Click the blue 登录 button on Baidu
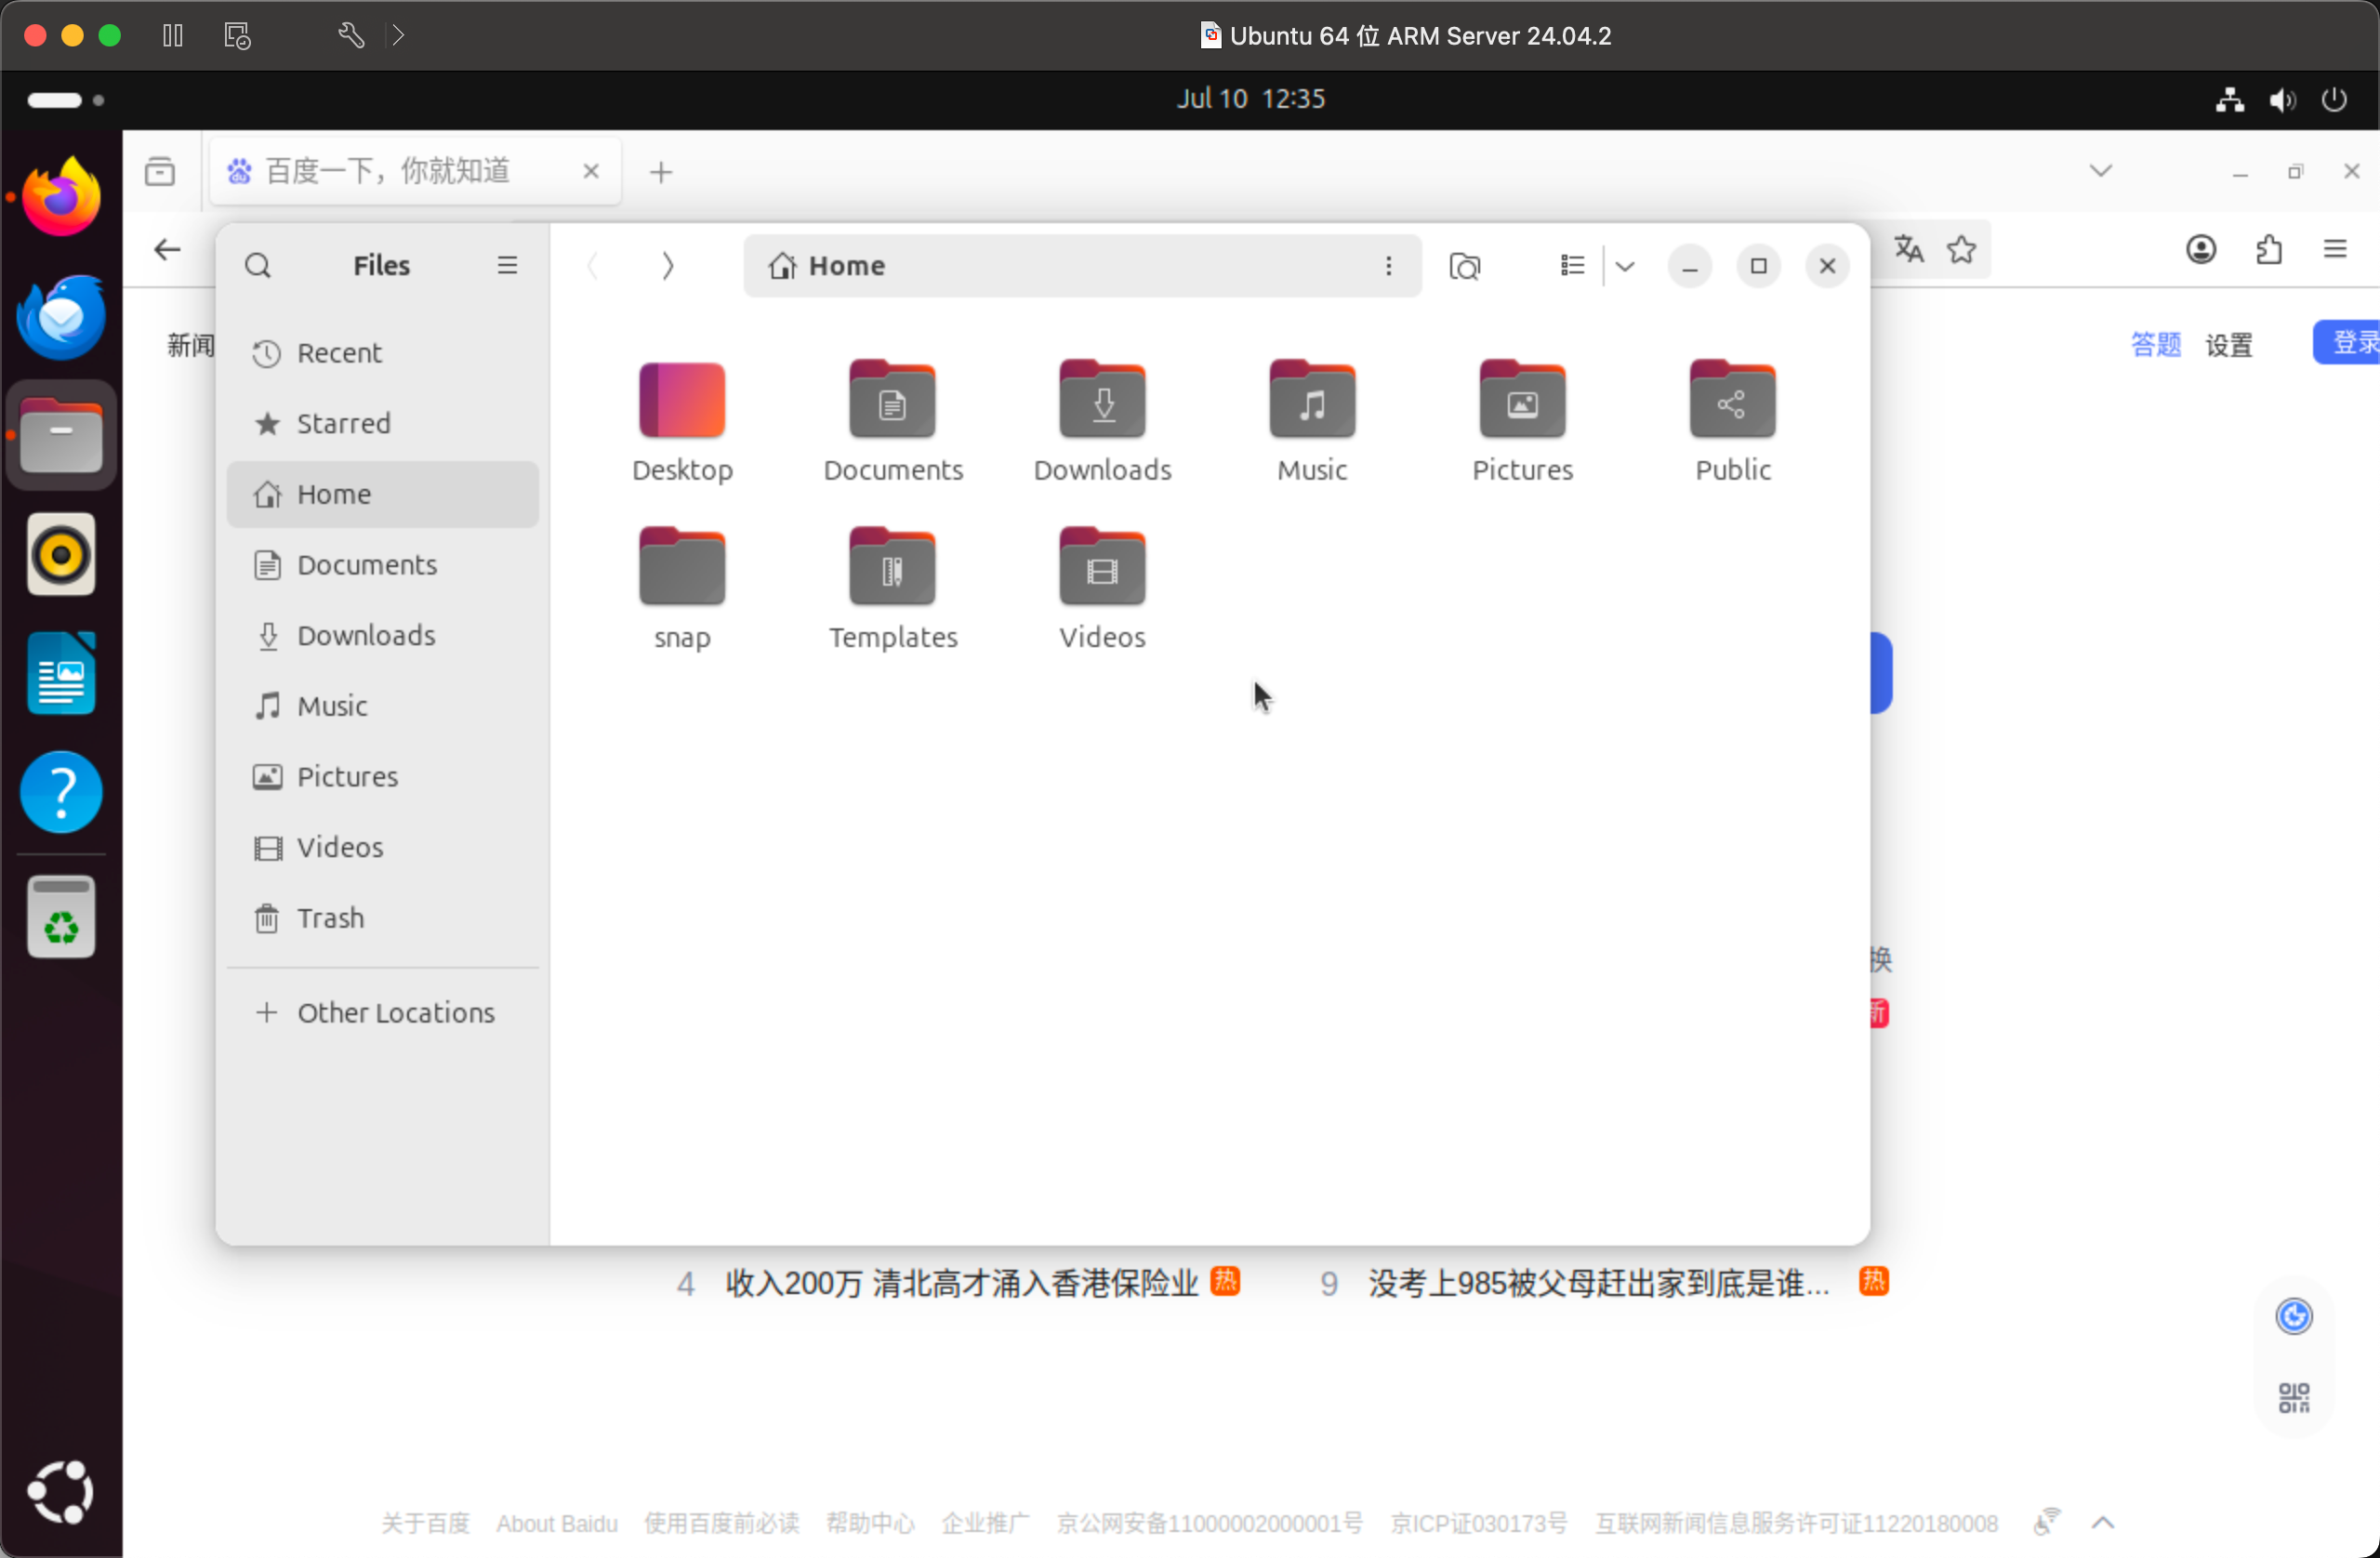 (2347, 342)
